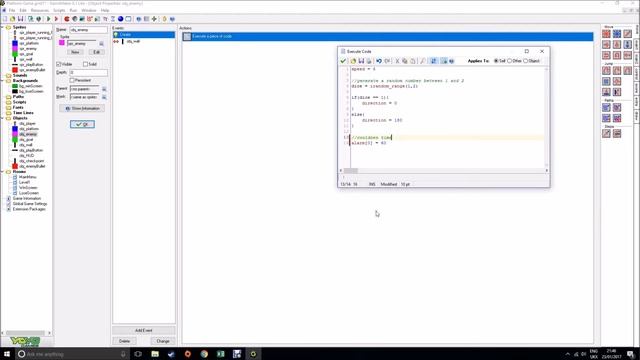Select the obj_wall collision event
The image size is (640, 360).
[144, 41]
